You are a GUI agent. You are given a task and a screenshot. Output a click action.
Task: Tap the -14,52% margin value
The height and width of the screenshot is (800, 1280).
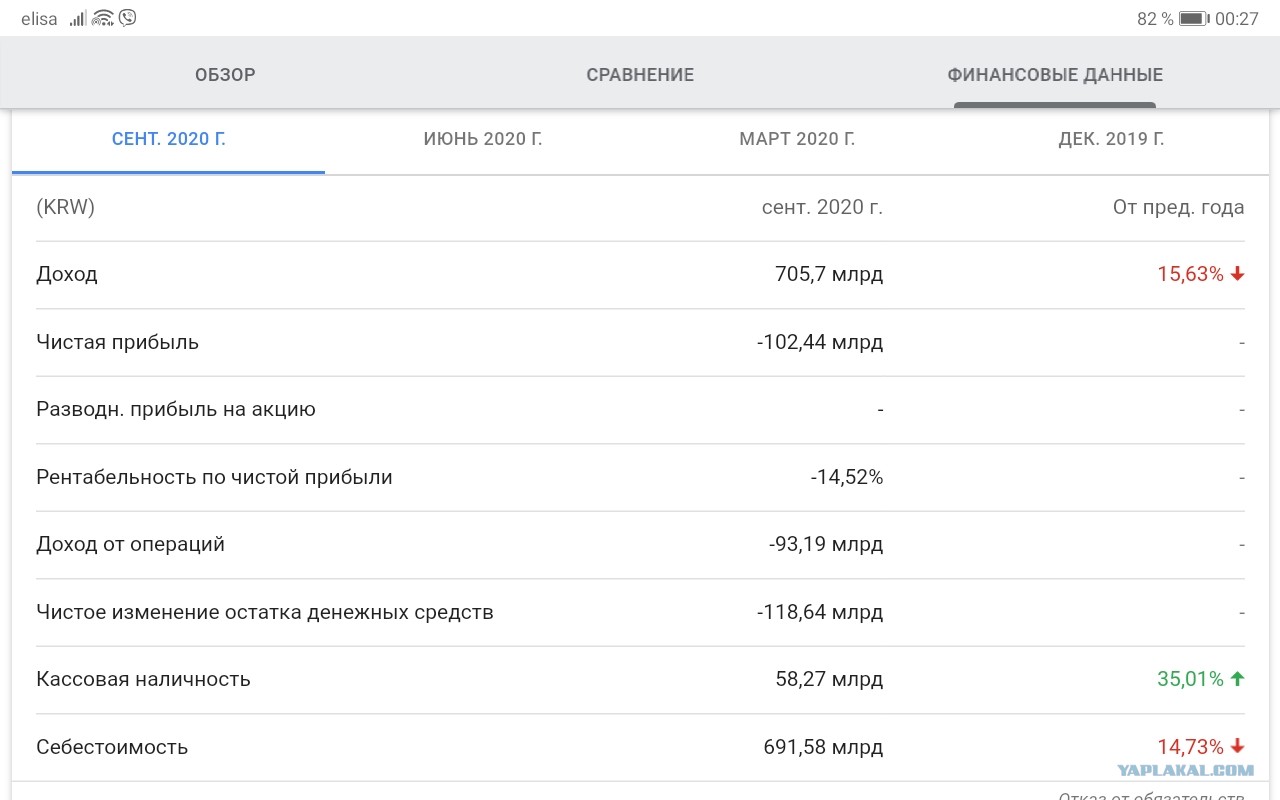tap(847, 477)
